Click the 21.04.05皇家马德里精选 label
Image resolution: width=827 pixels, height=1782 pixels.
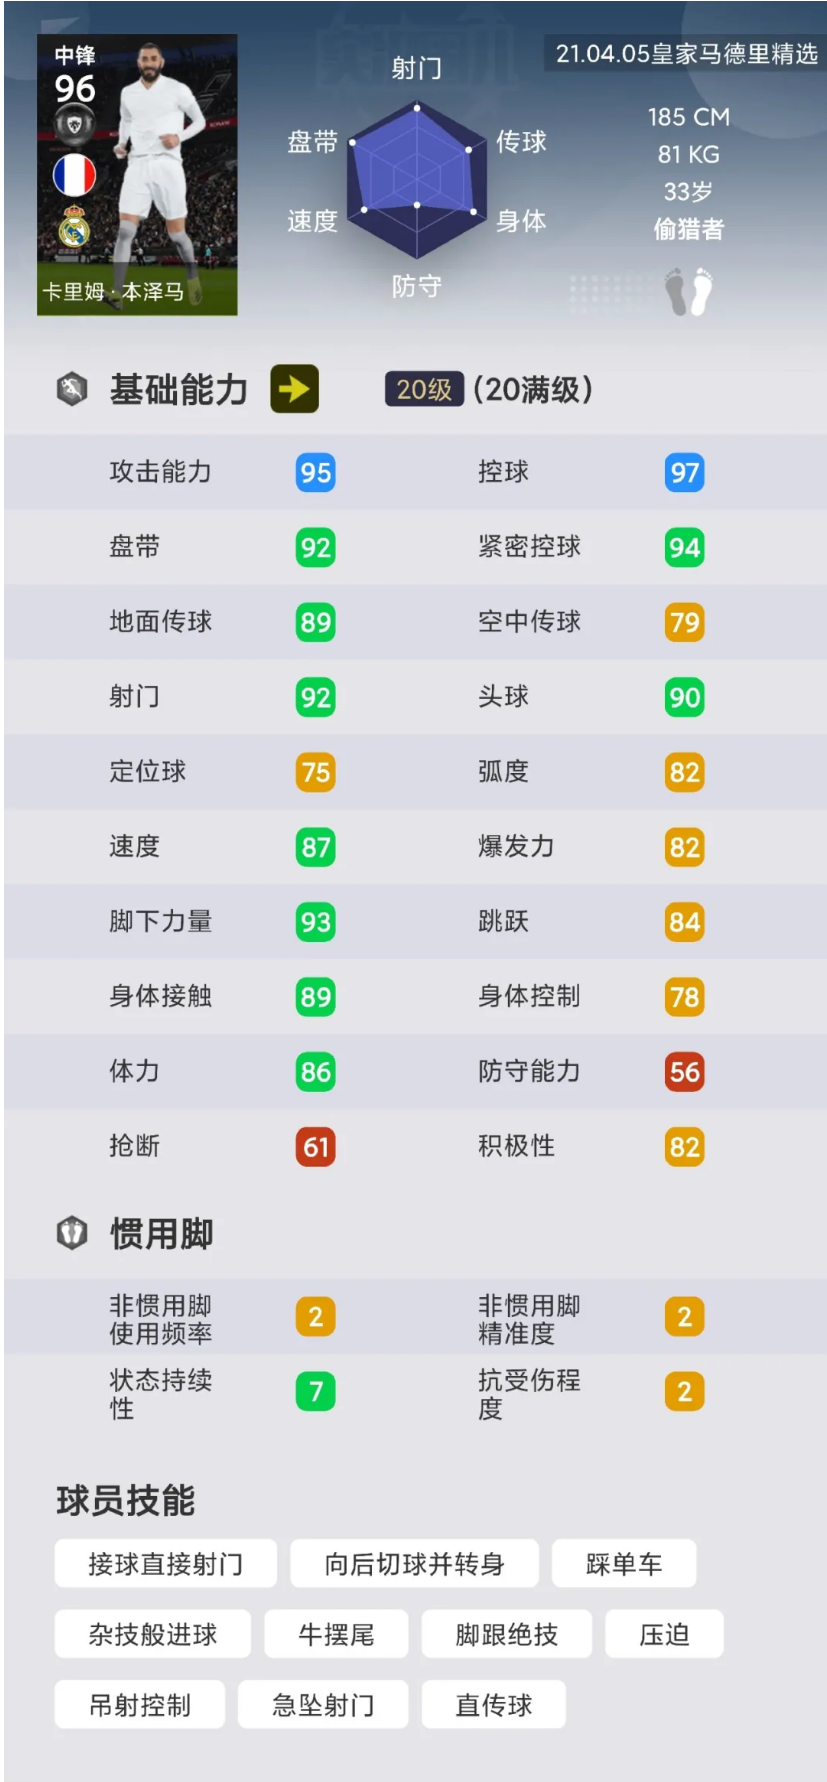pos(686,54)
